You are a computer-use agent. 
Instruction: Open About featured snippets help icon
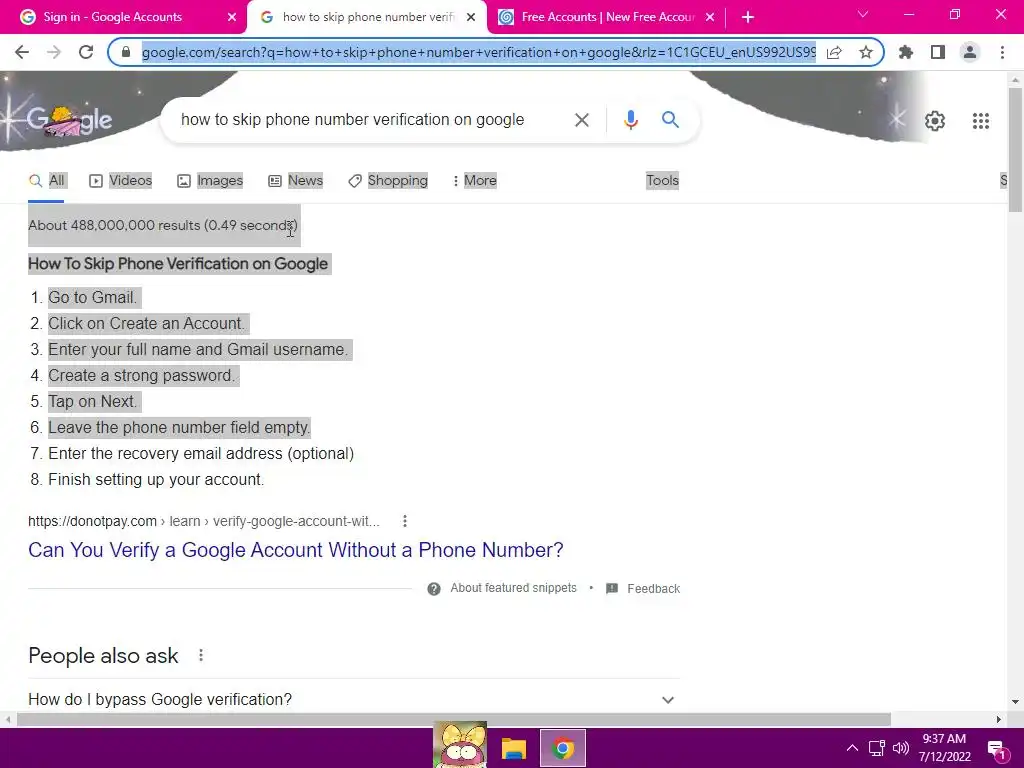tap(434, 589)
